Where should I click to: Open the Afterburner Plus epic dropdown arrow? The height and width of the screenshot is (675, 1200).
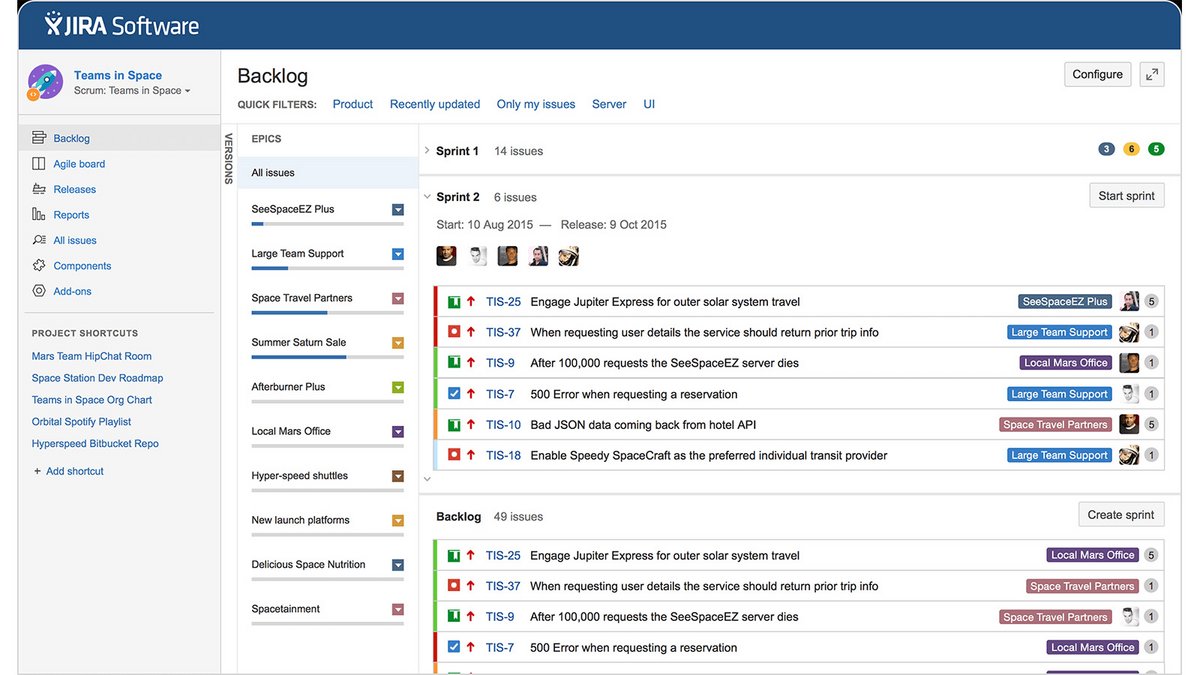(x=398, y=387)
